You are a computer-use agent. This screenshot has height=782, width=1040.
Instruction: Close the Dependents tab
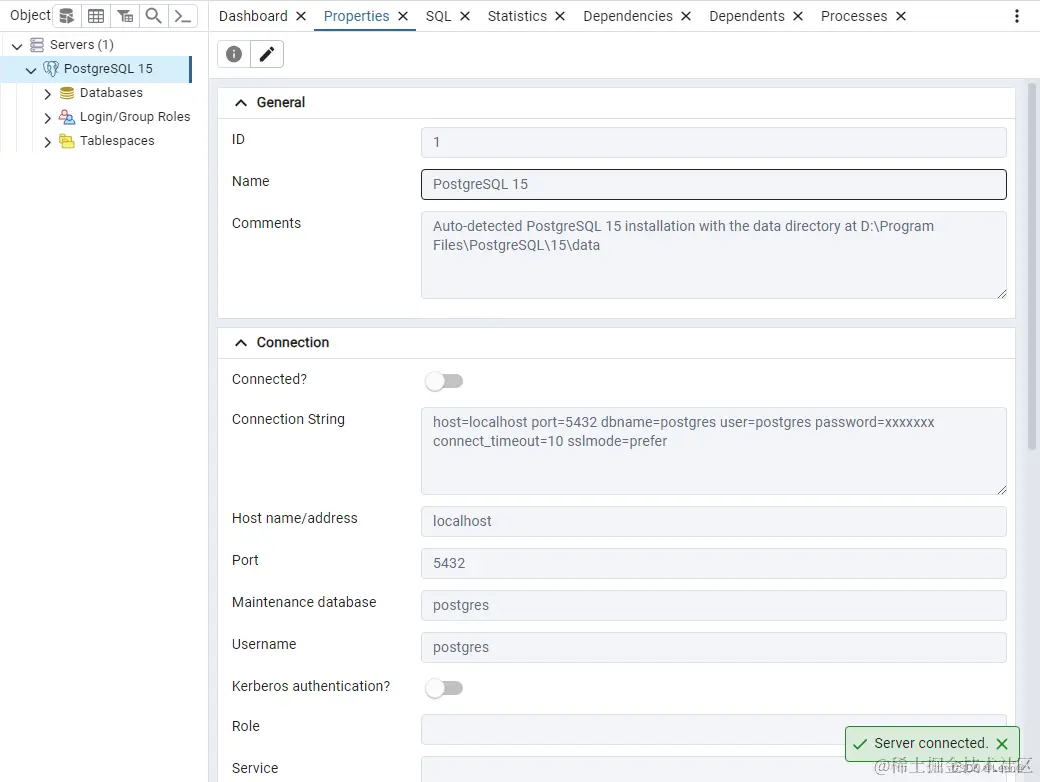(x=798, y=16)
